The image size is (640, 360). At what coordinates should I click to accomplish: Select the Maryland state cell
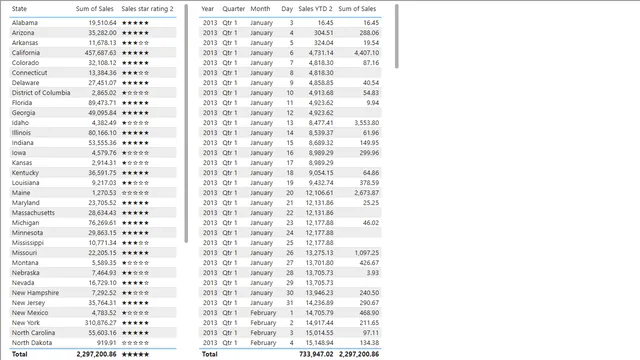[x=26, y=203]
